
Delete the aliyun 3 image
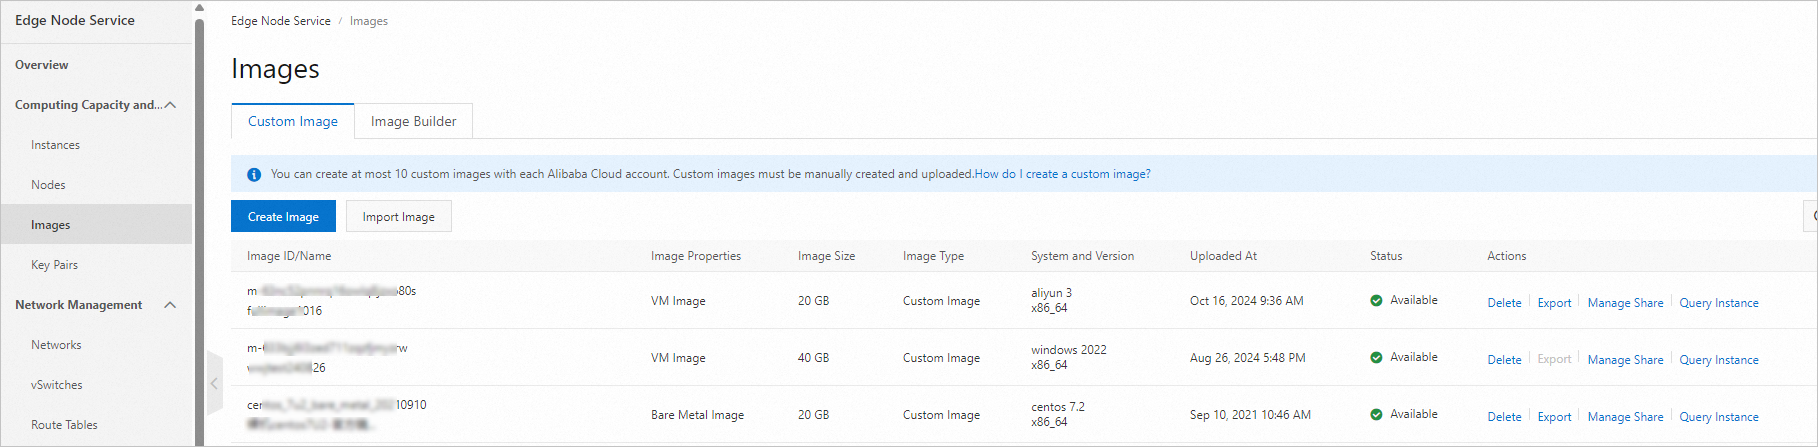(x=1504, y=303)
